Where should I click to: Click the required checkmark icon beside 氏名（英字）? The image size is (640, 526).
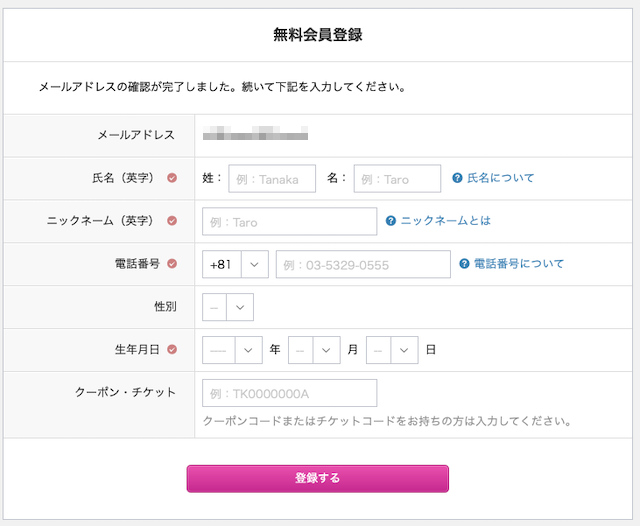point(172,178)
